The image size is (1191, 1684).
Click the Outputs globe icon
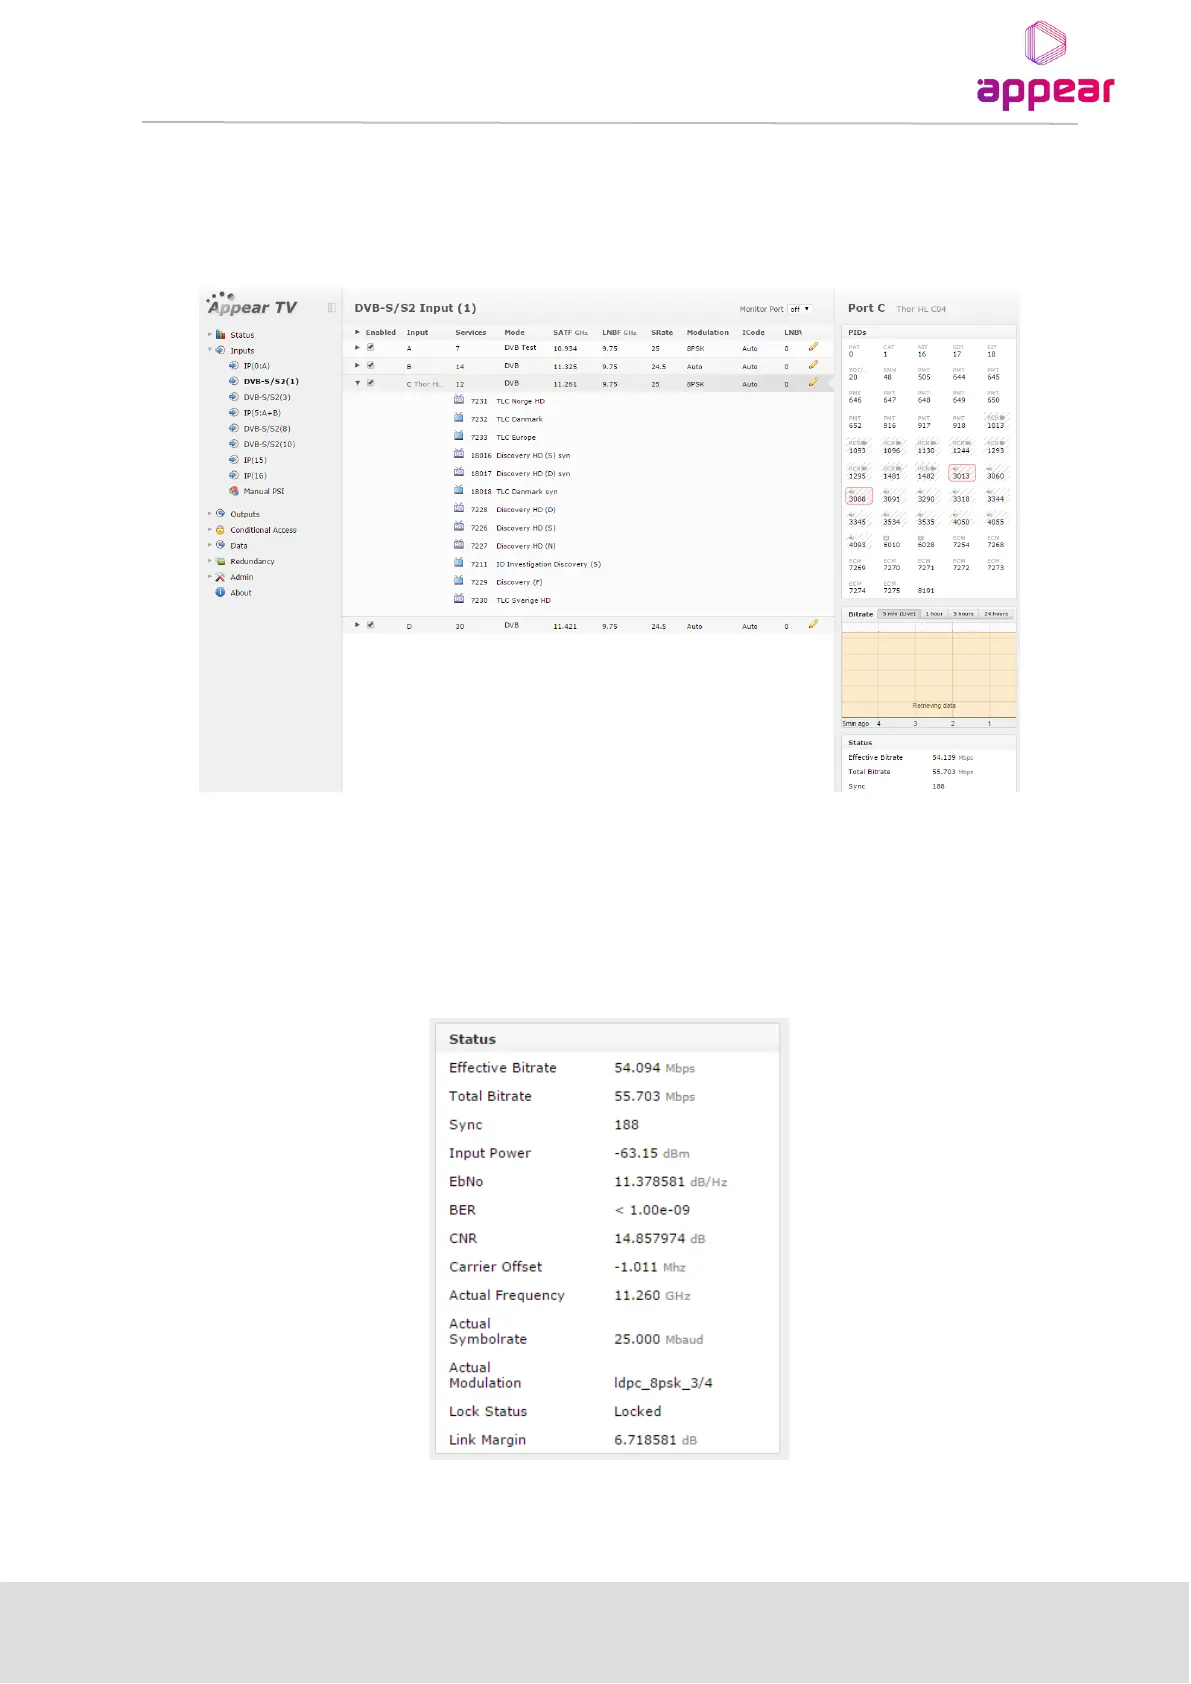click(221, 514)
